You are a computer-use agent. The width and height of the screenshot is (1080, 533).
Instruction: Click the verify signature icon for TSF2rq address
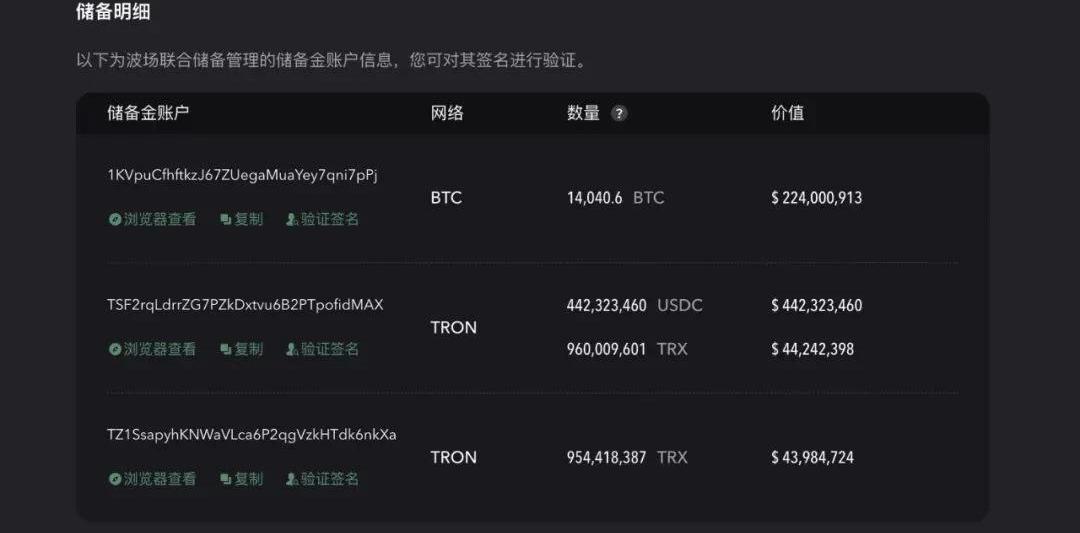click(x=292, y=349)
